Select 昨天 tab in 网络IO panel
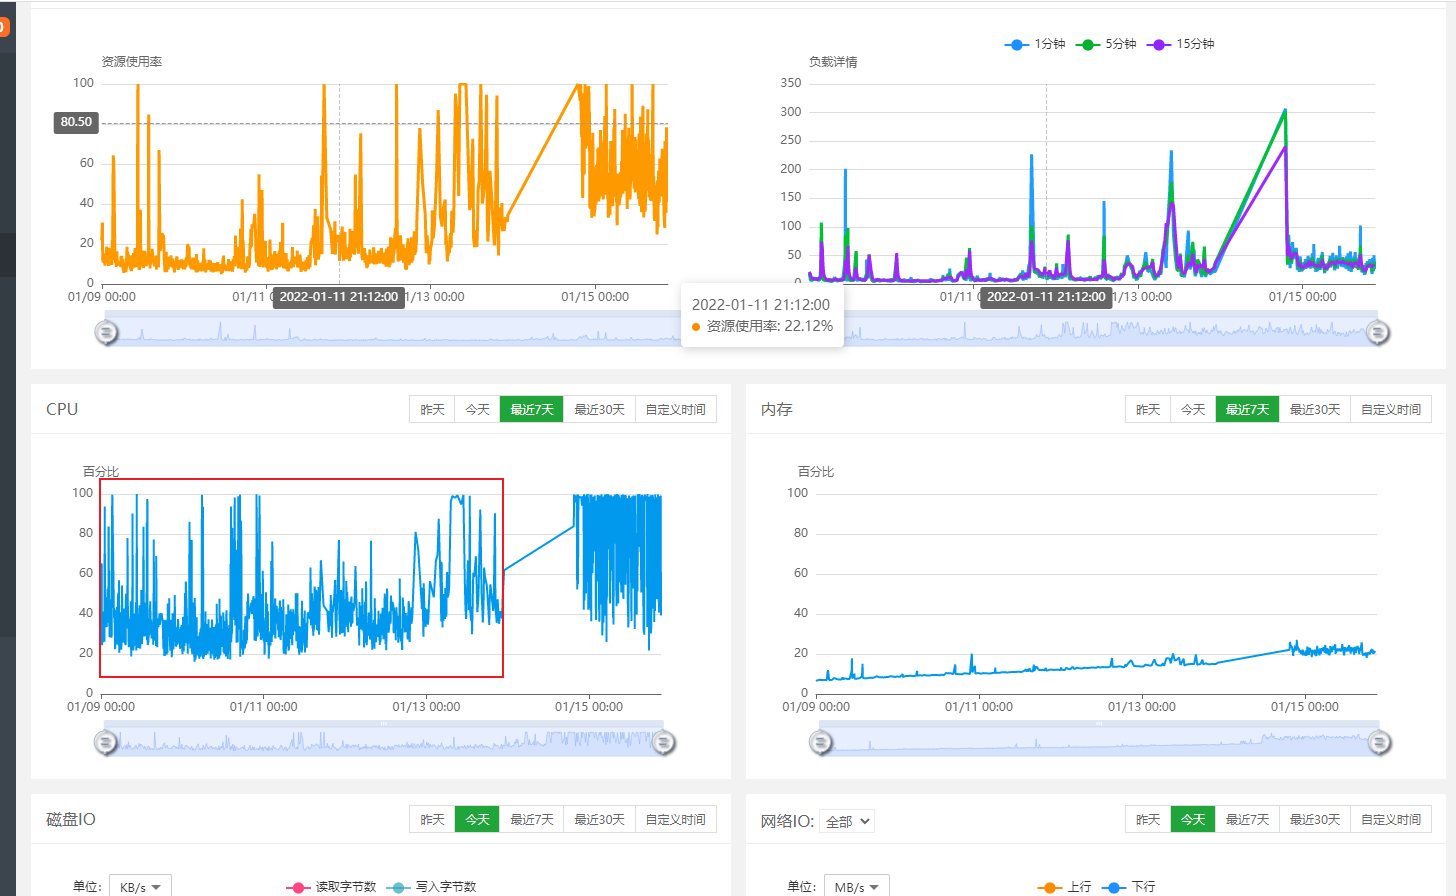This screenshot has height=896, width=1456. (x=1148, y=819)
